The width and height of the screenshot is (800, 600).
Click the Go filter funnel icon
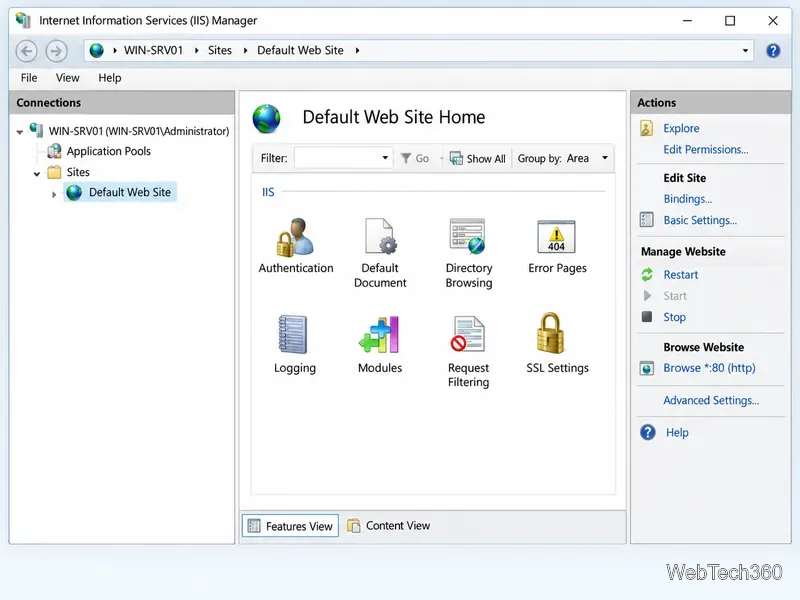(406, 158)
